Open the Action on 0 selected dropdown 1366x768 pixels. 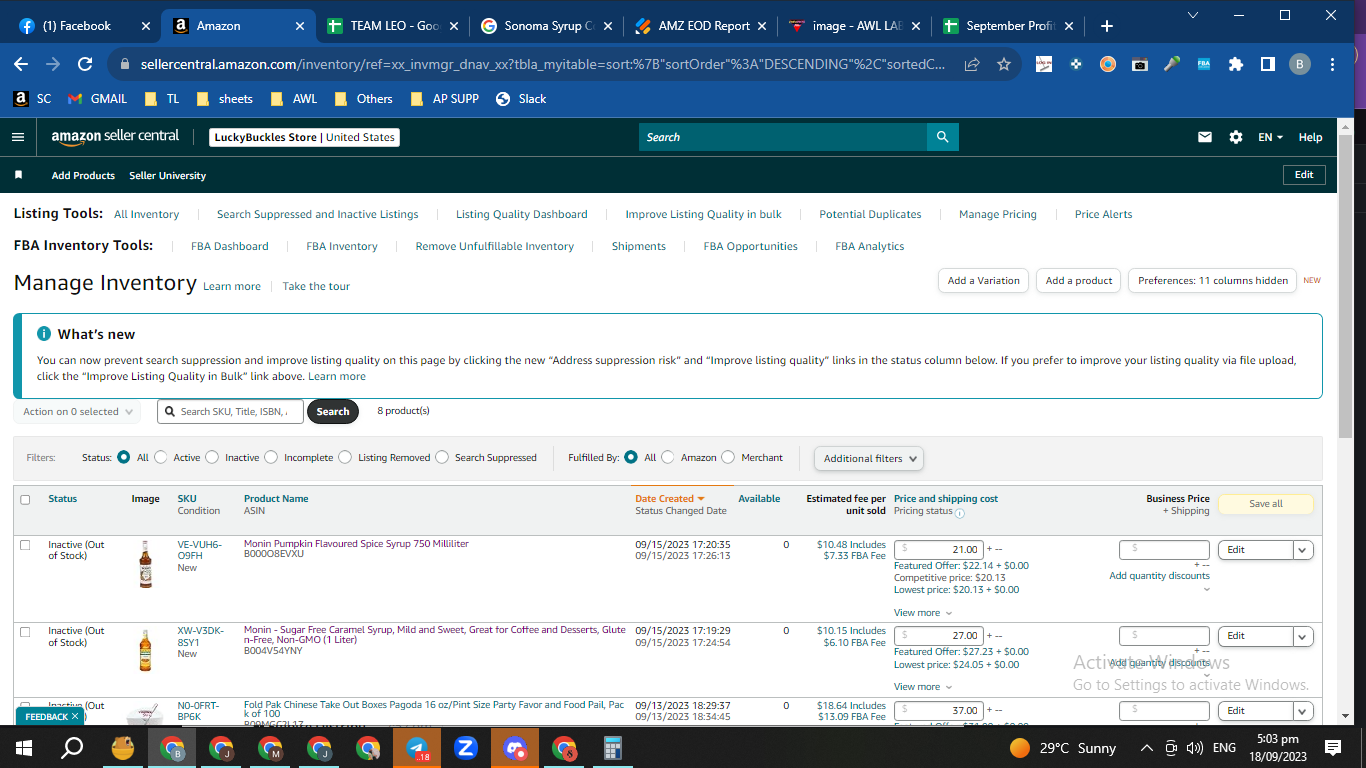point(77,411)
